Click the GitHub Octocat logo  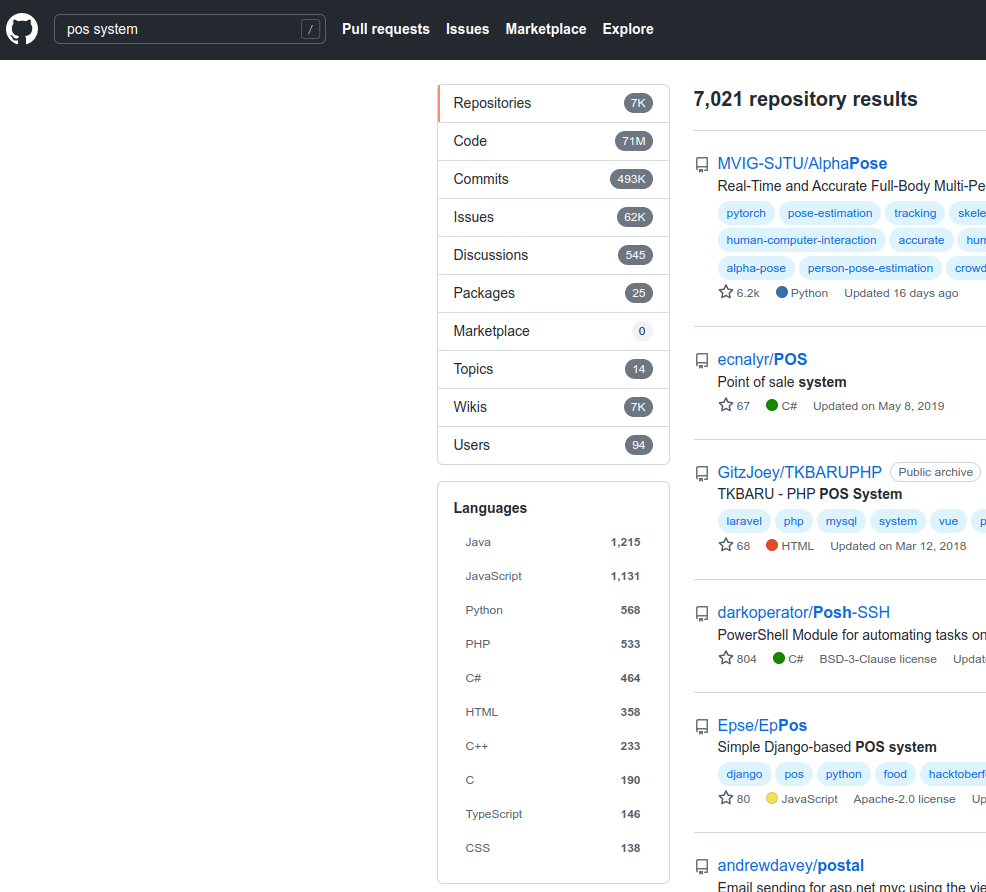point(22,29)
